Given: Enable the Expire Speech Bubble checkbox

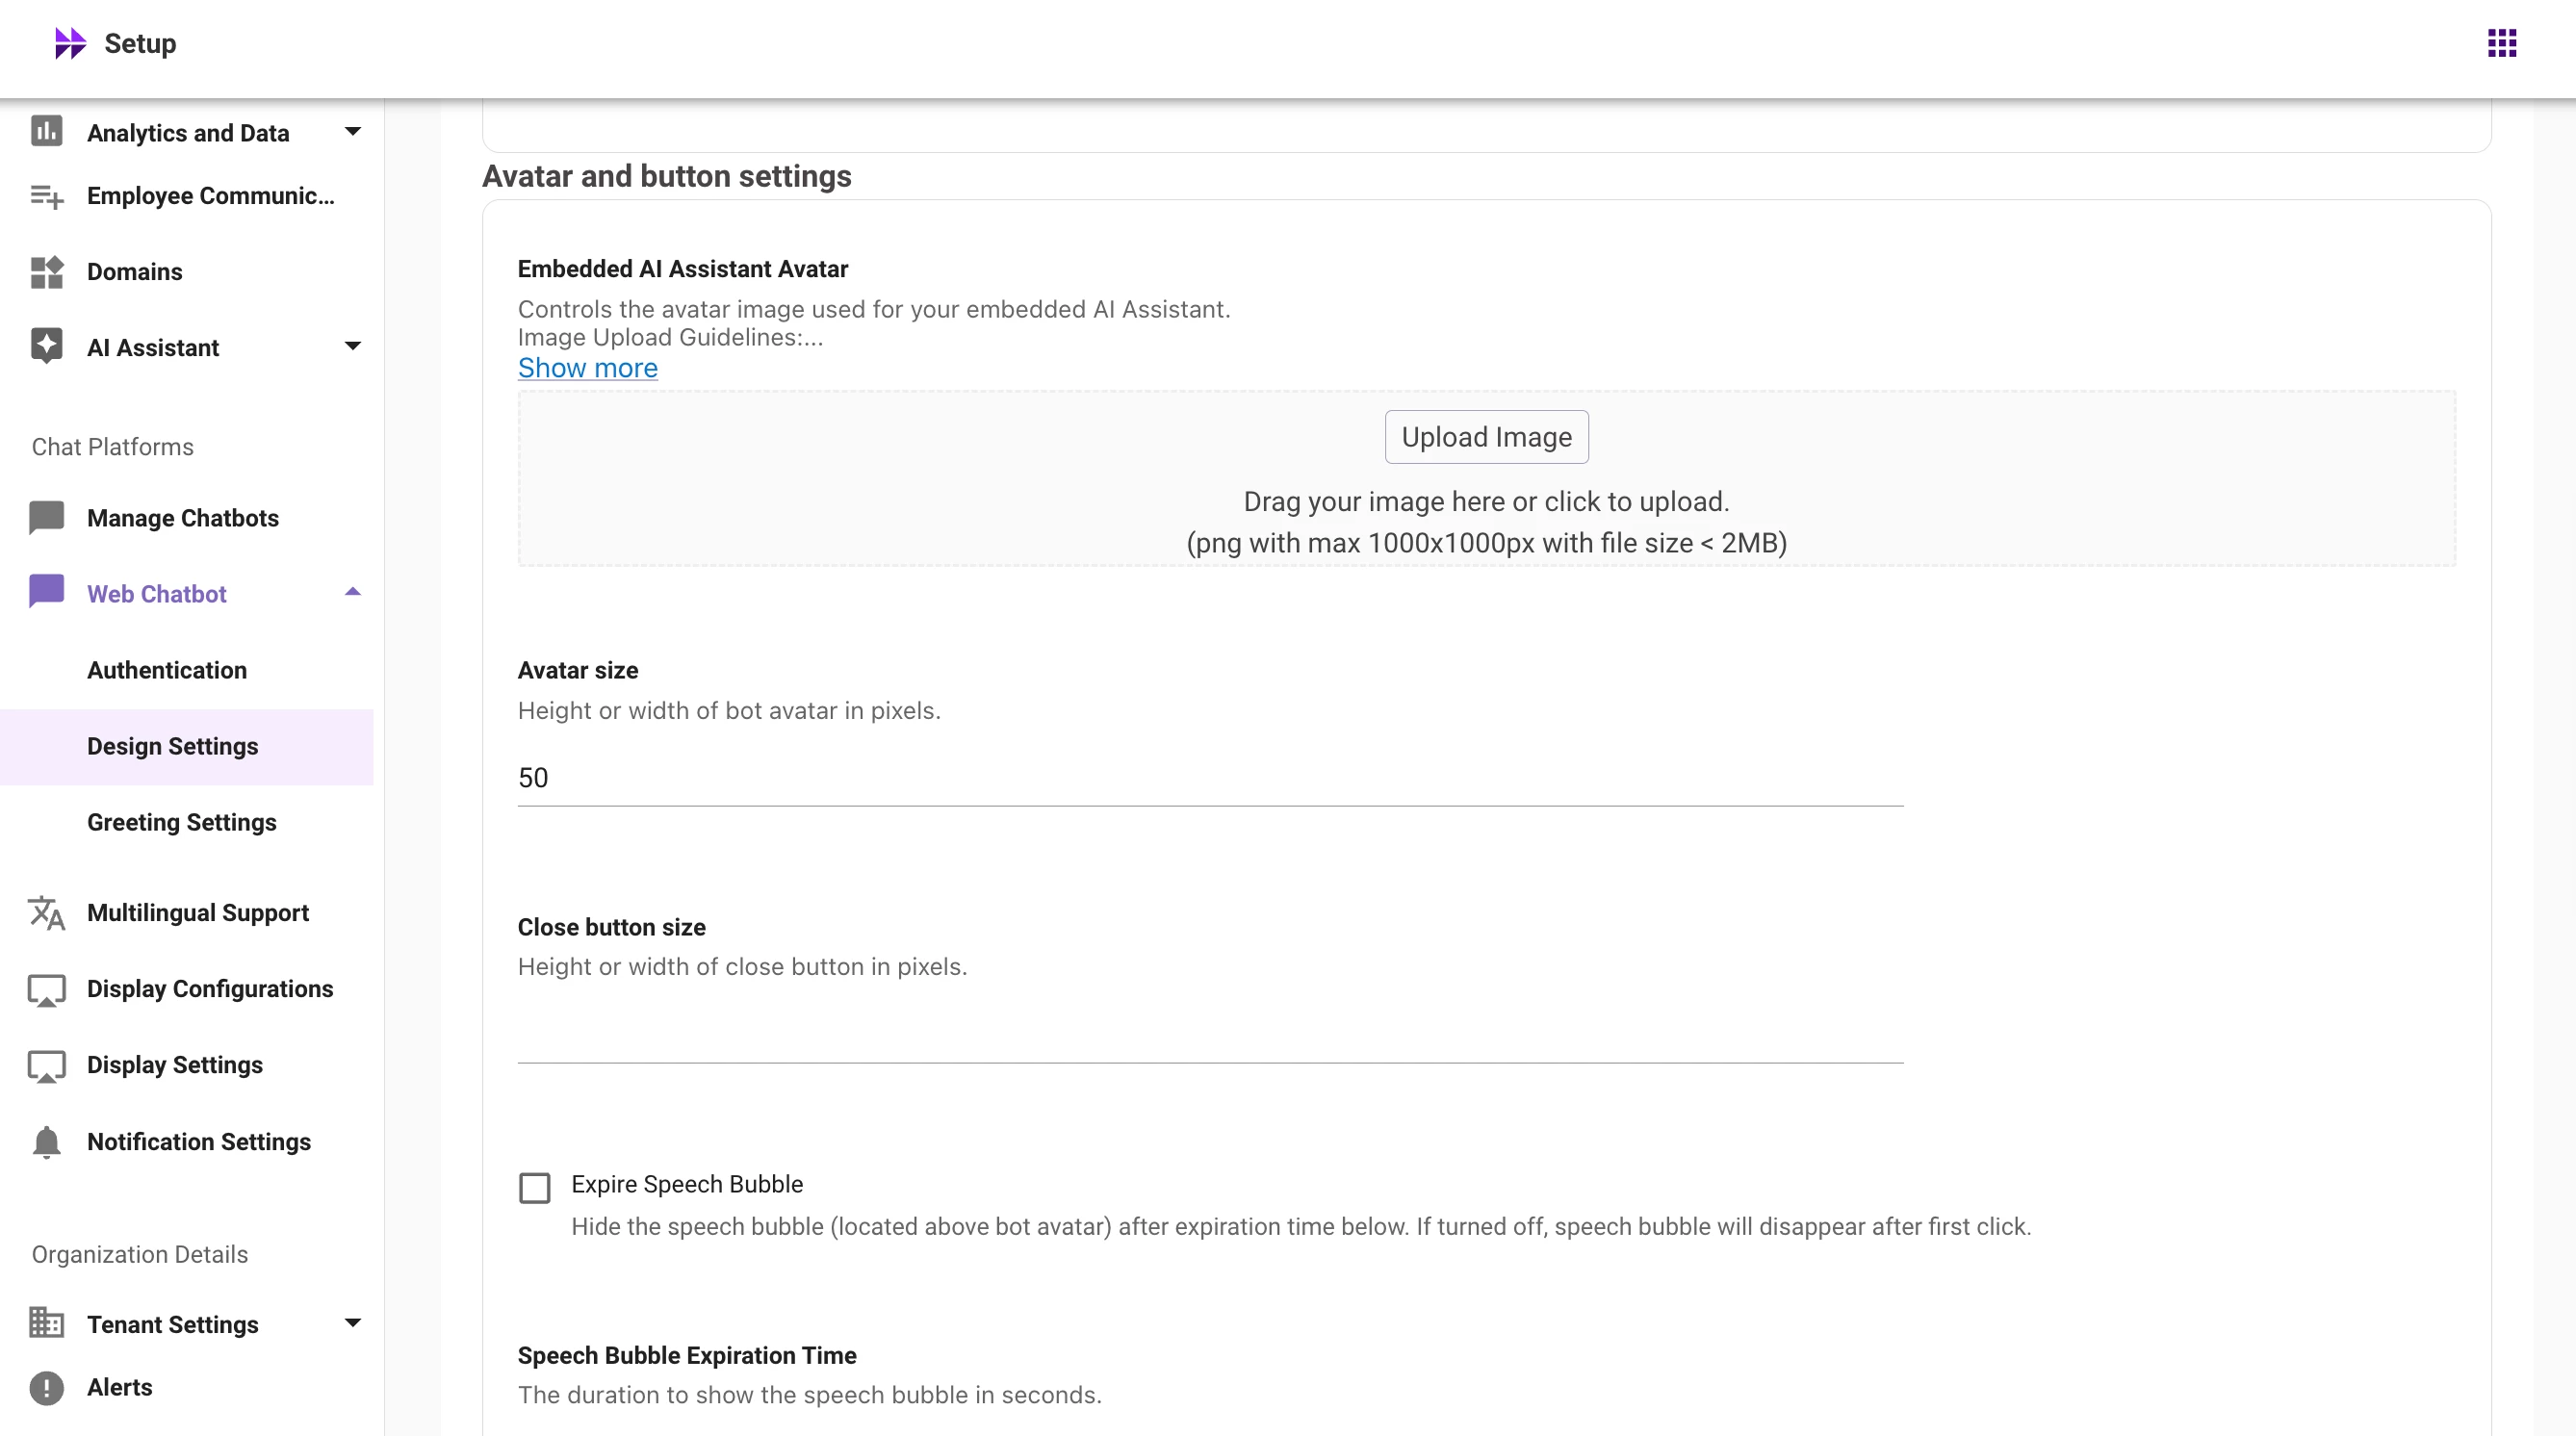Looking at the screenshot, I should tap(535, 1188).
